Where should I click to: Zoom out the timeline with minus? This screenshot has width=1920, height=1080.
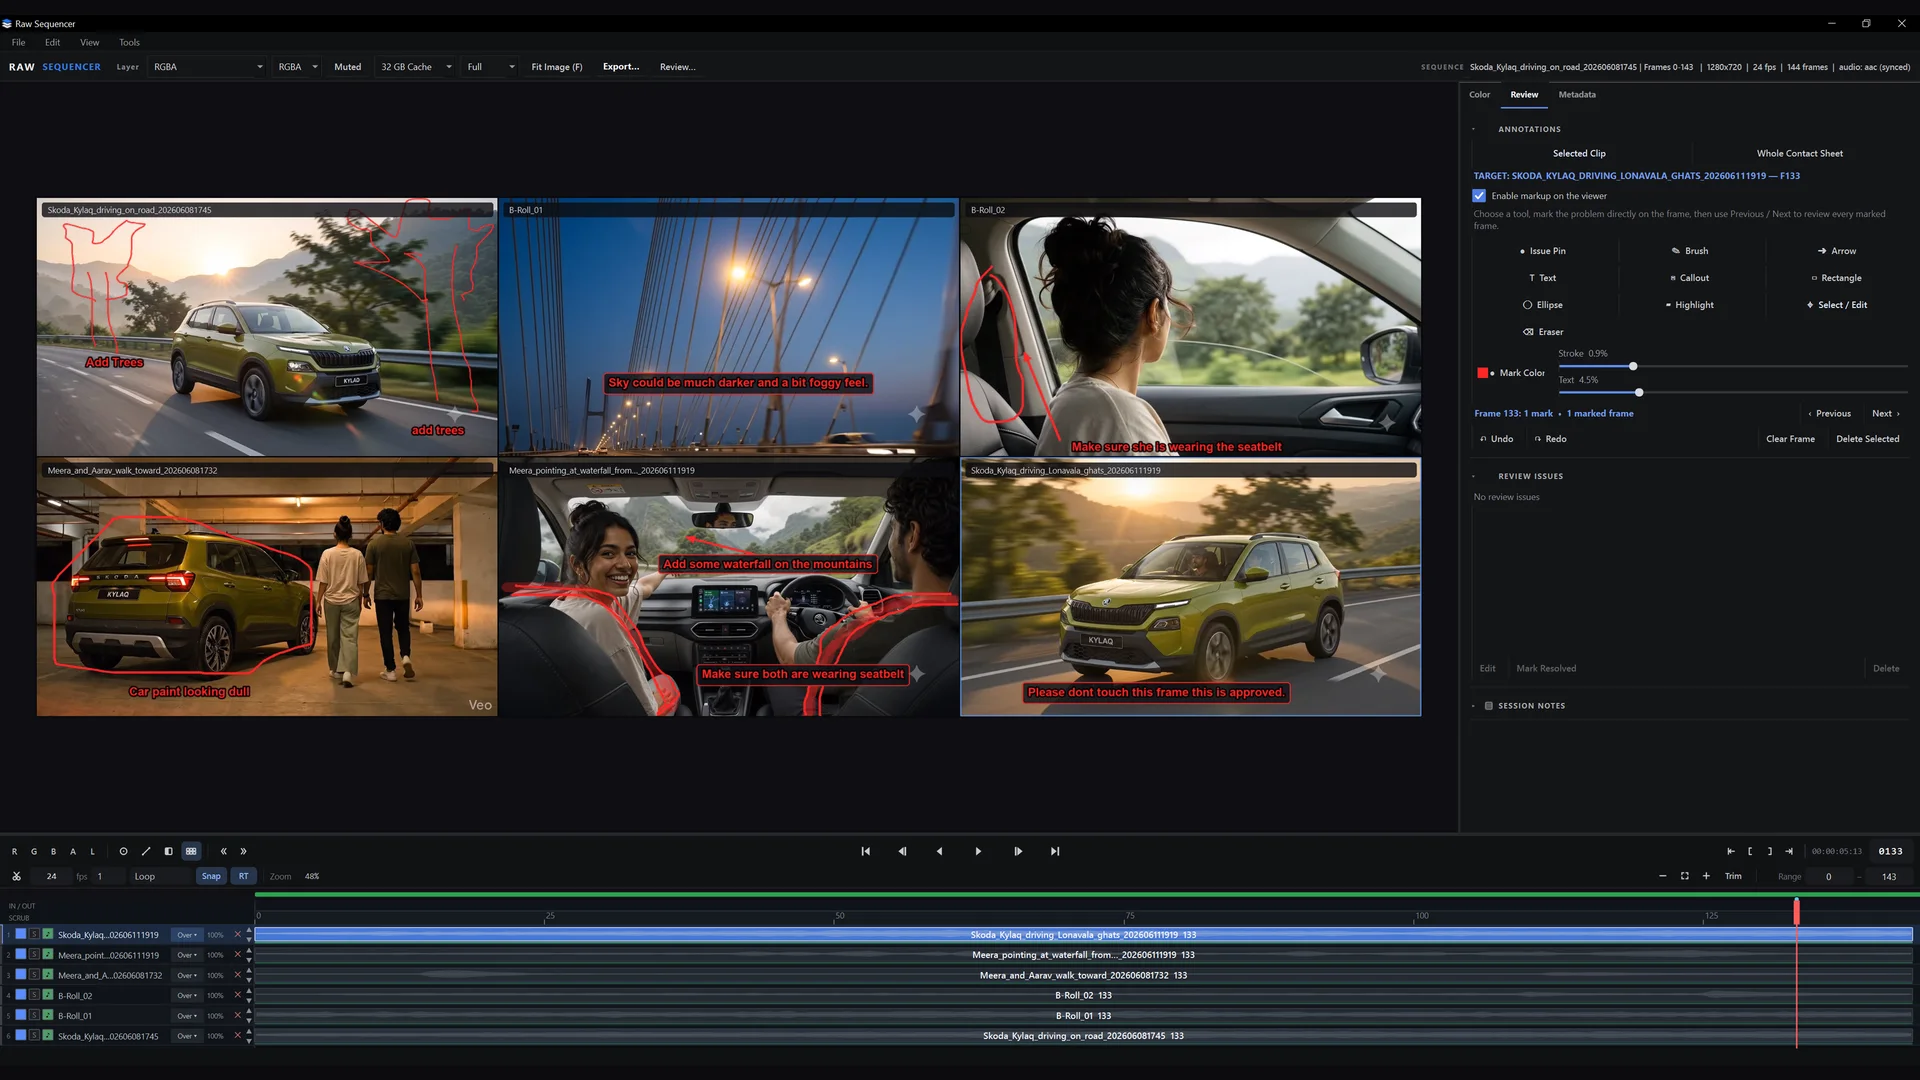click(x=1663, y=876)
